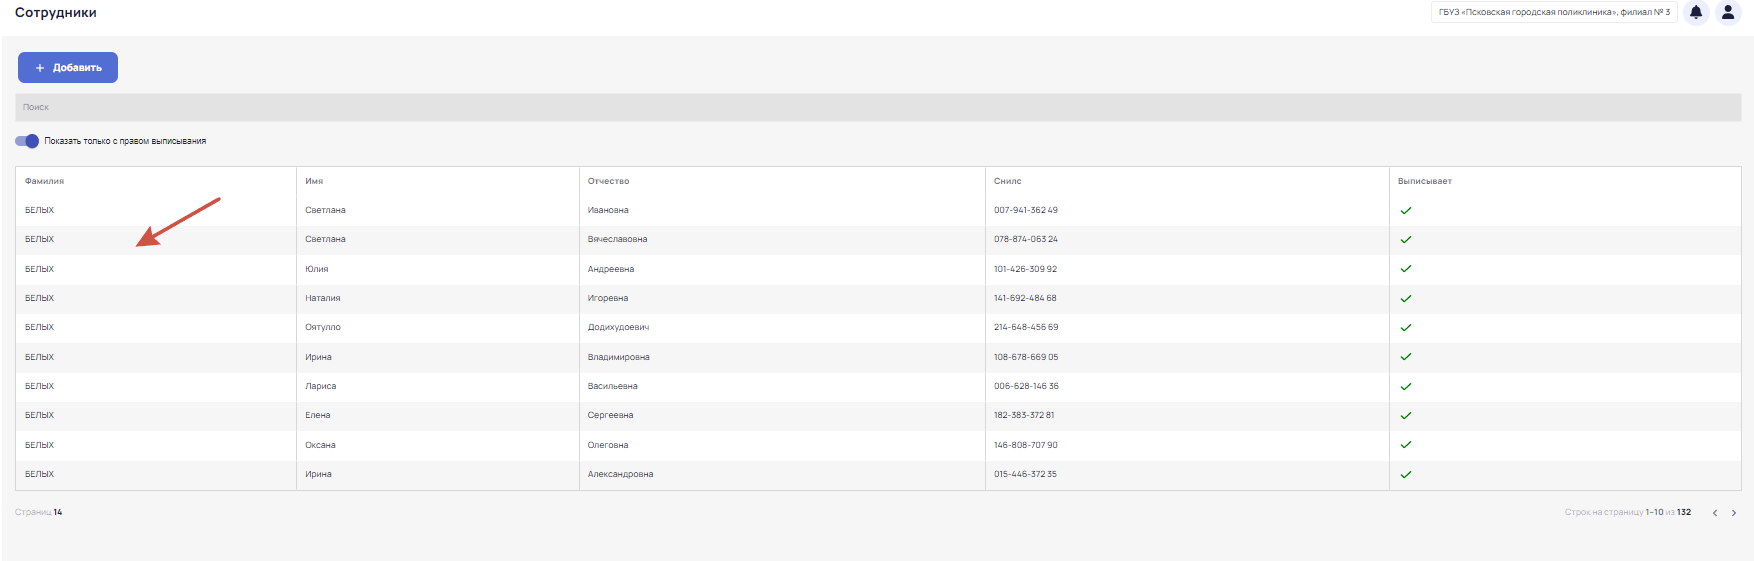
Task: Click the patronymic Вячеславовна
Action: 617,239
